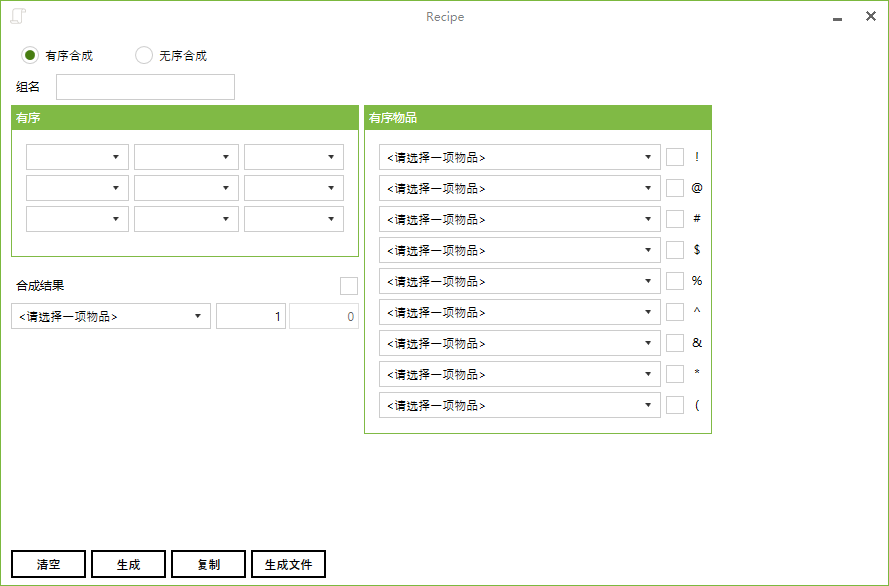This screenshot has height=586, width=889.
Task: Select the 无序合成 radio button
Action: [x=144, y=56]
